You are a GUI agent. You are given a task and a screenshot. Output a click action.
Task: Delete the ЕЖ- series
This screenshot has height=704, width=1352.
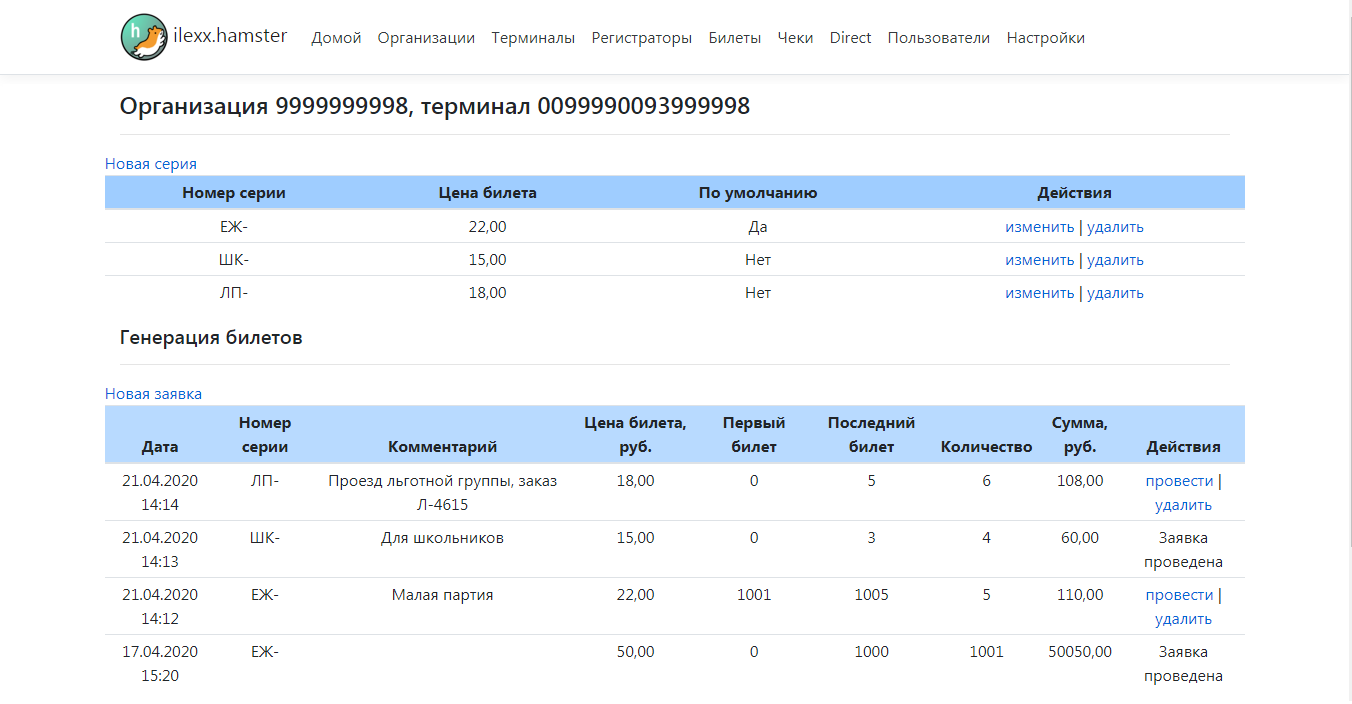(x=1115, y=227)
